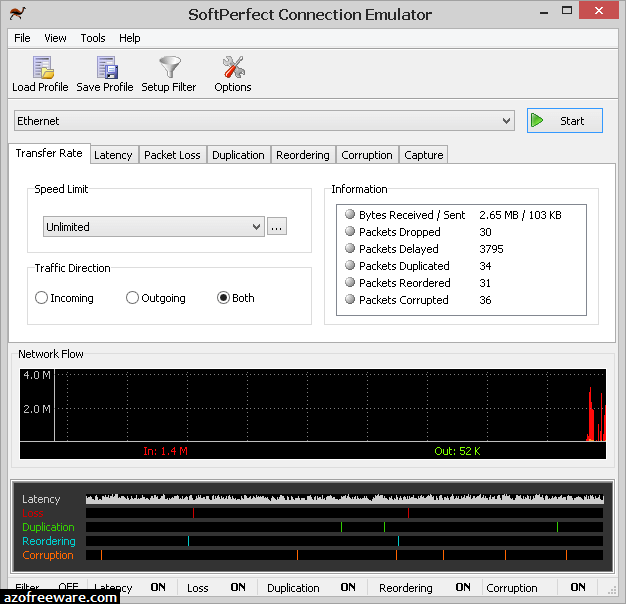The height and width of the screenshot is (604, 626).
Task: Switch to the Reordering tab
Action: click(x=303, y=155)
